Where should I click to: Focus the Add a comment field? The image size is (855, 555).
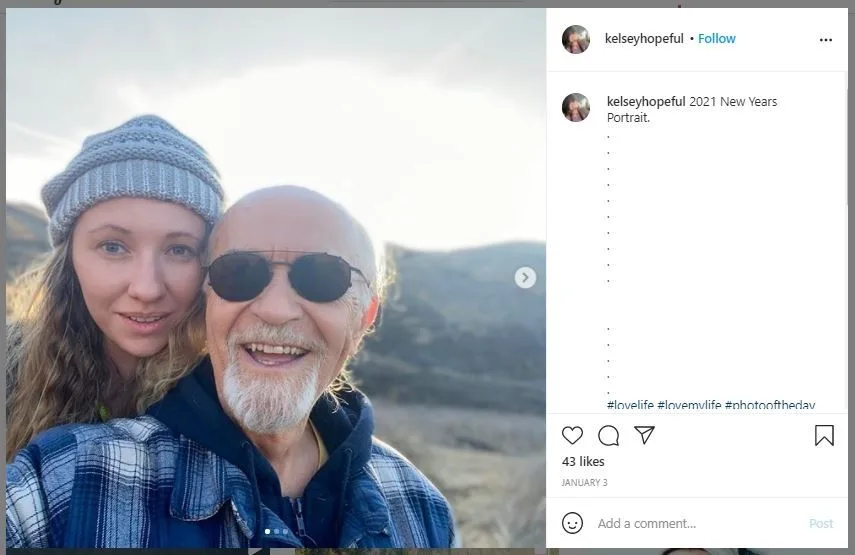tap(690, 524)
